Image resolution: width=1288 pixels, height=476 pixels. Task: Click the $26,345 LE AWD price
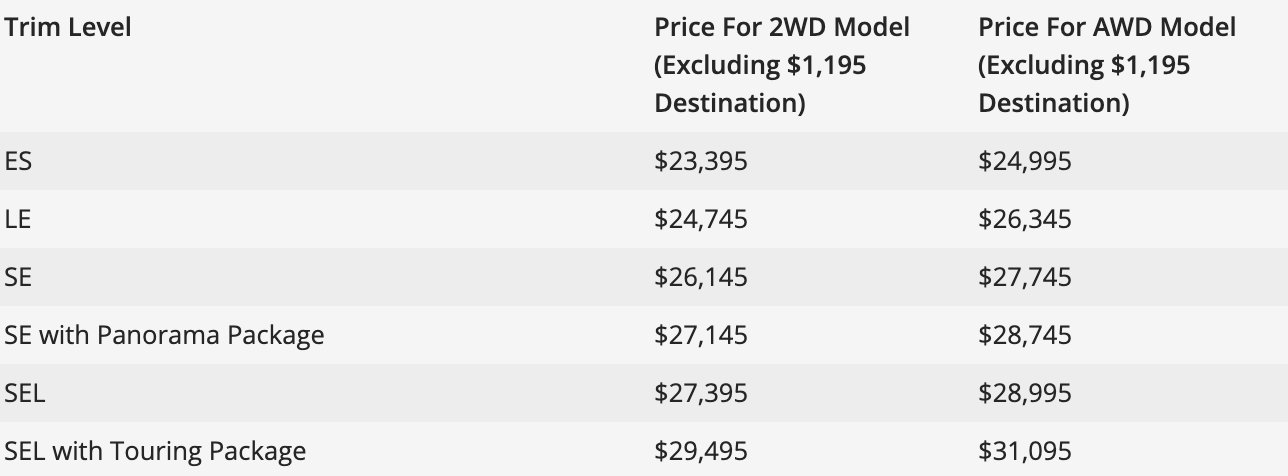(1024, 219)
